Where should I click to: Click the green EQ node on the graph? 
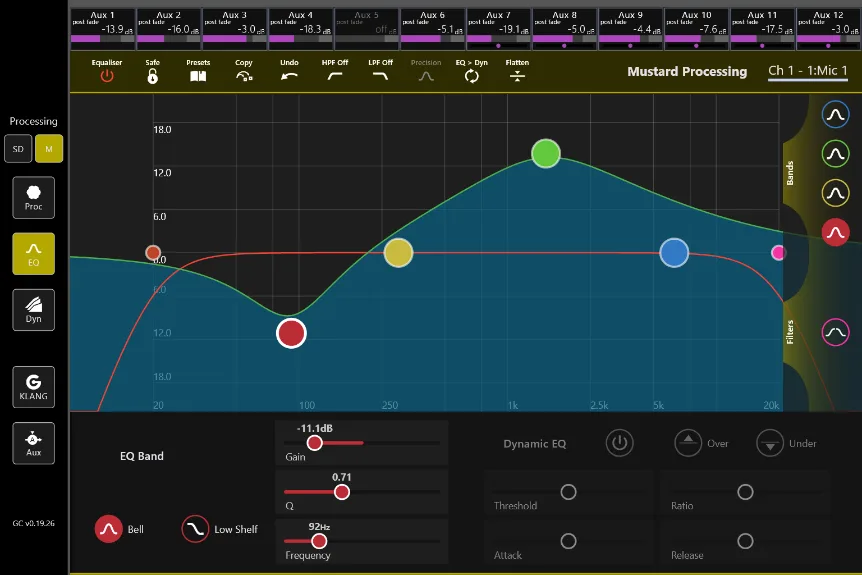click(546, 153)
